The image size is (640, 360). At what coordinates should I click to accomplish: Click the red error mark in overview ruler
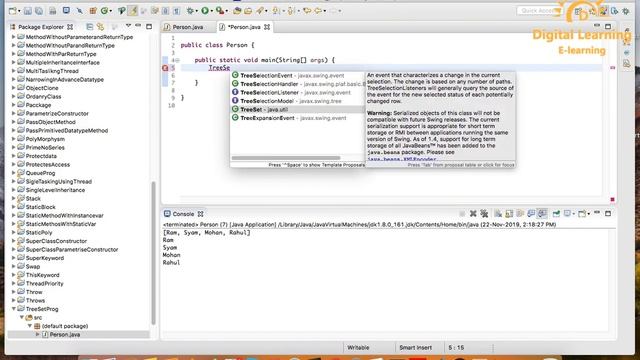click(612, 68)
